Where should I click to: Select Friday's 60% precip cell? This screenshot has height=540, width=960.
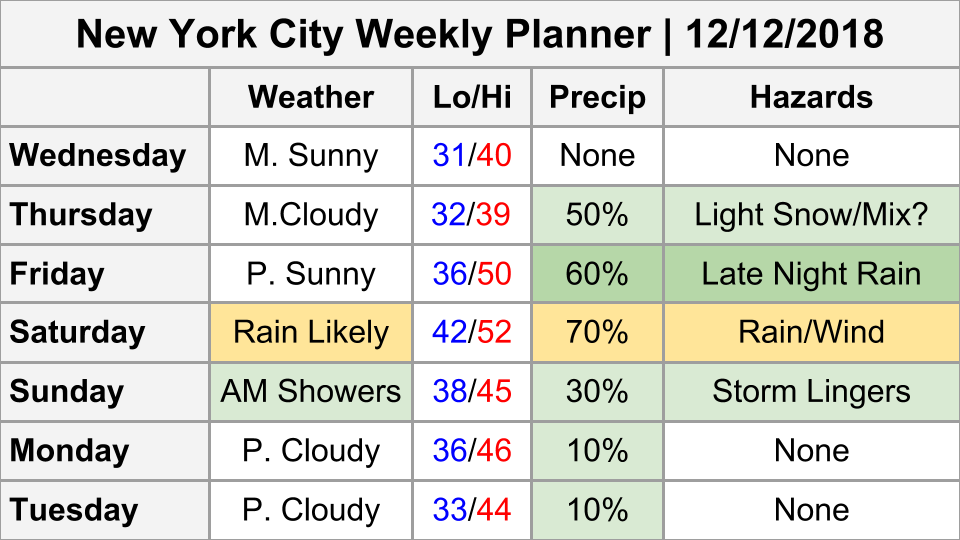[x=598, y=274]
